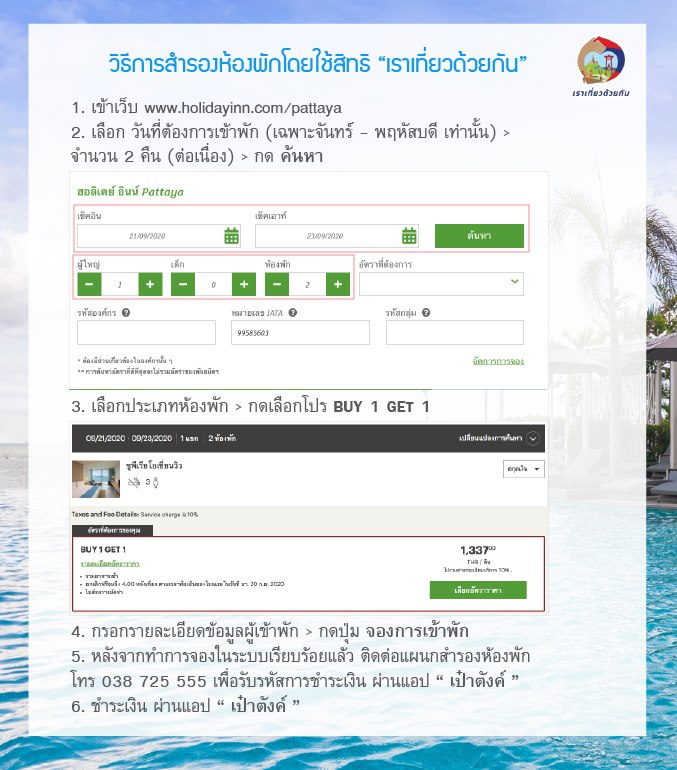
Task: Decrease rooms count with minus button
Action: [x=277, y=284]
